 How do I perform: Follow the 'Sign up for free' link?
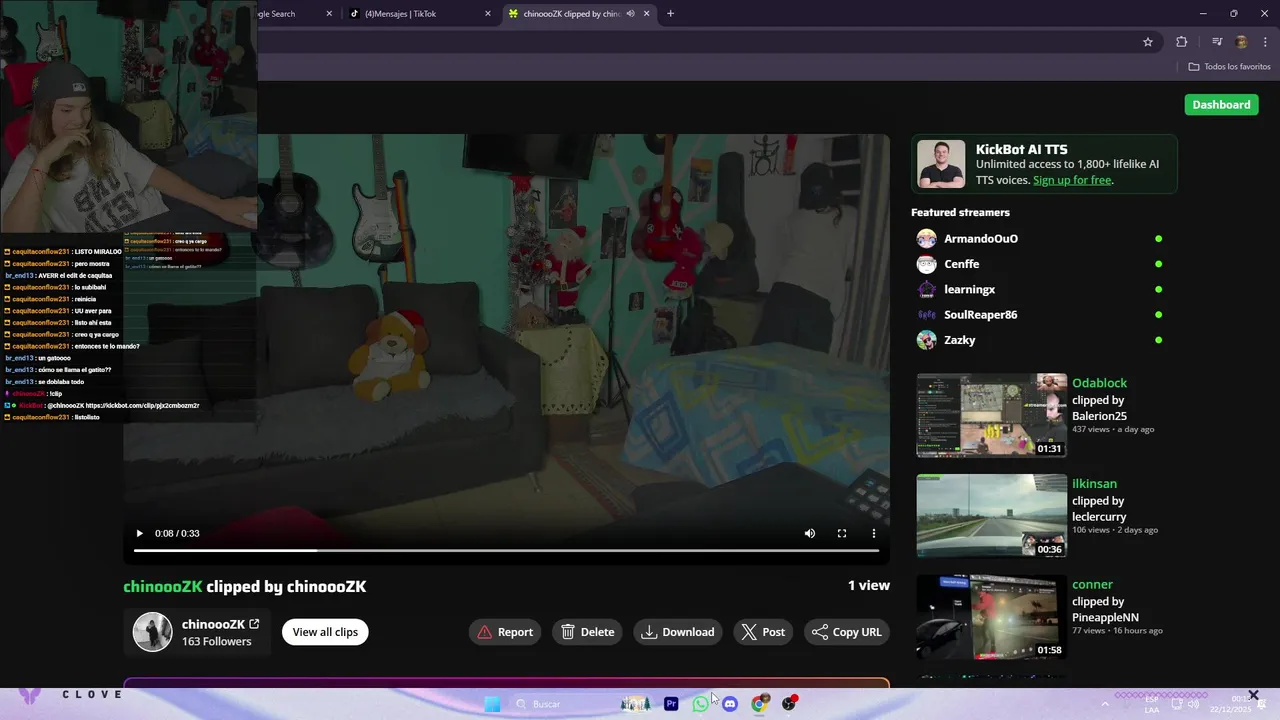click(1072, 180)
